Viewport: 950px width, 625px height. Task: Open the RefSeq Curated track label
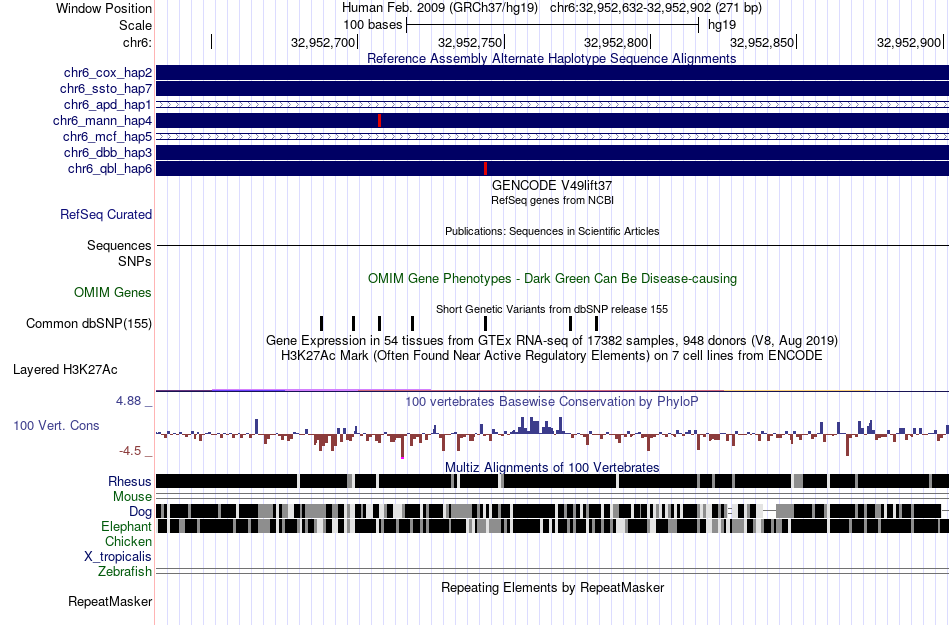click(x=106, y=214)
